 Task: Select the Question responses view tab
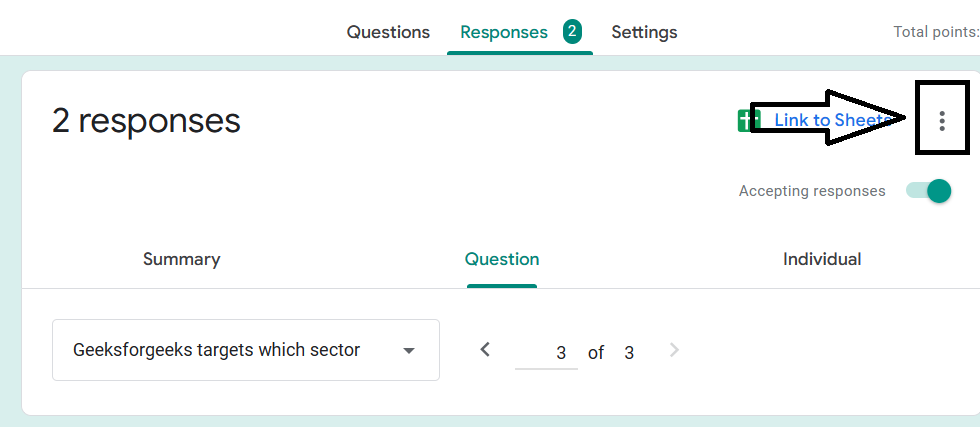point(502,259)
